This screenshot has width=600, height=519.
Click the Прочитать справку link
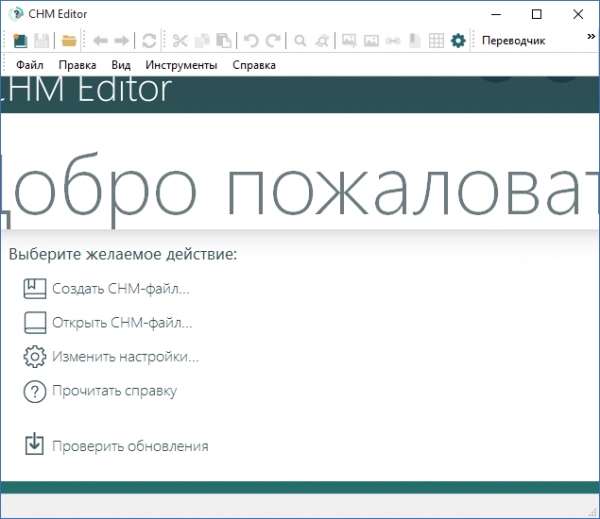coord(114,391)
